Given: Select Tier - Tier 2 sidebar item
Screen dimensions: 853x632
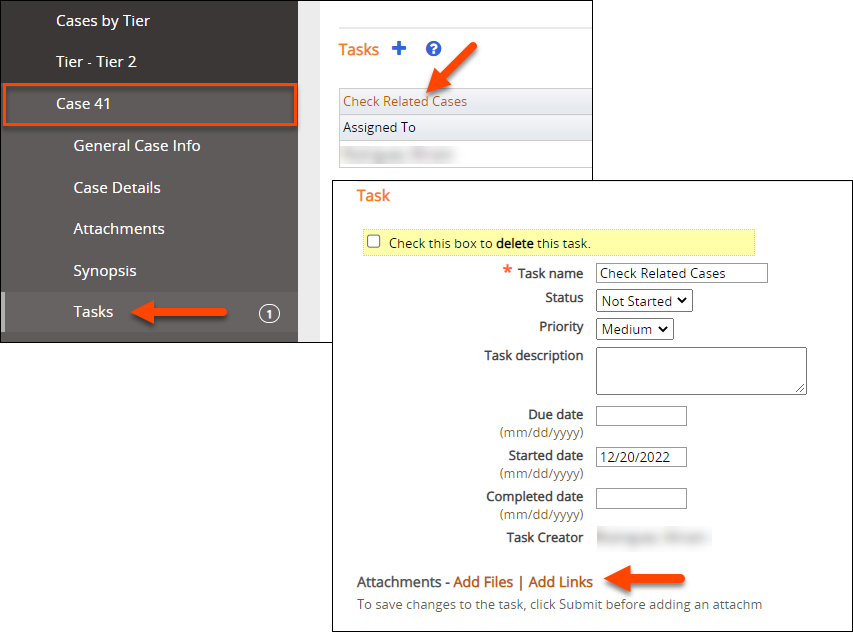Looking at the screenshot, I should 96,62.
